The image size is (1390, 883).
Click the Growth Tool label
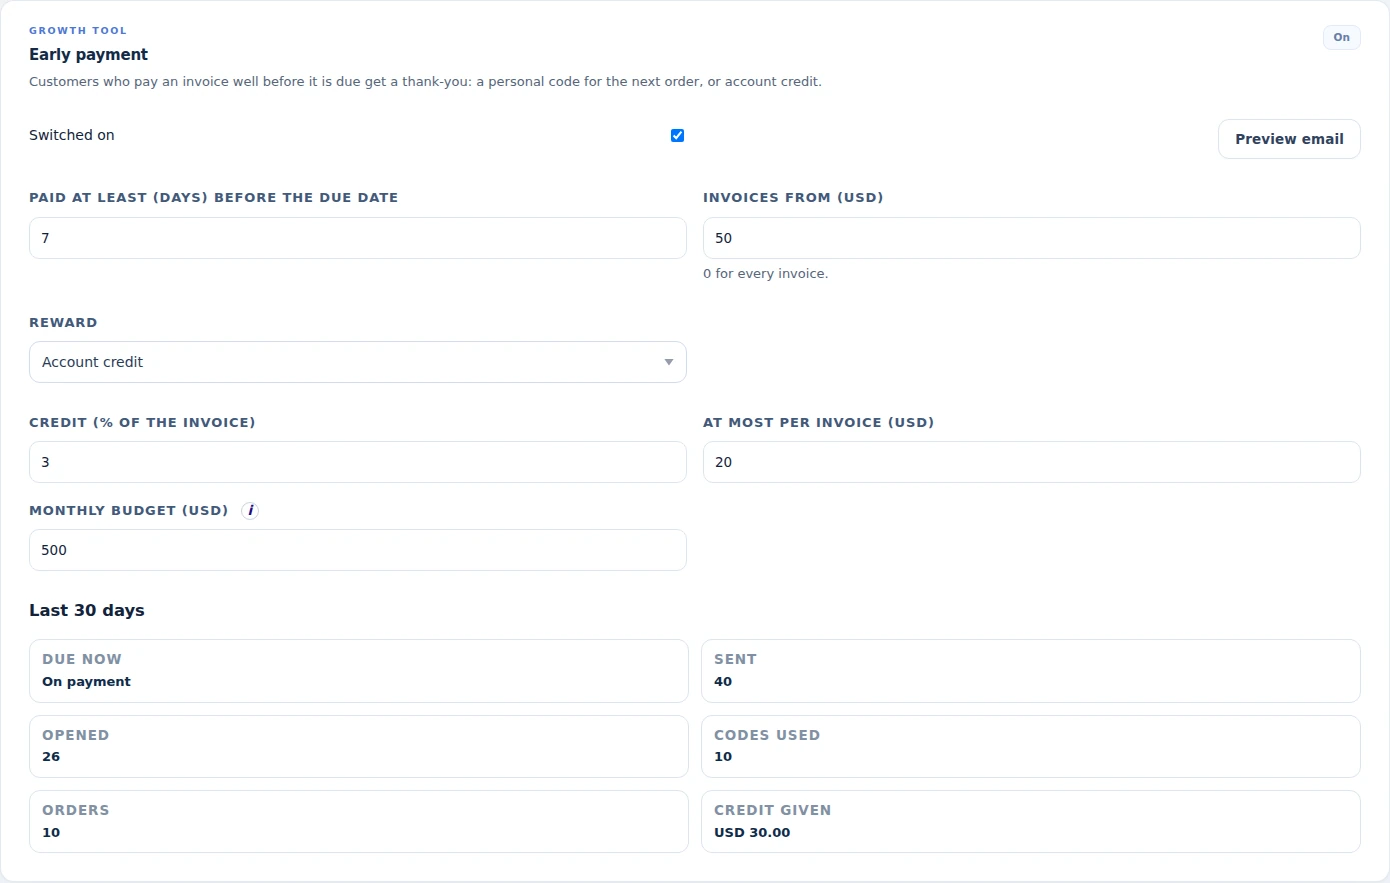[x=78, y=31]
